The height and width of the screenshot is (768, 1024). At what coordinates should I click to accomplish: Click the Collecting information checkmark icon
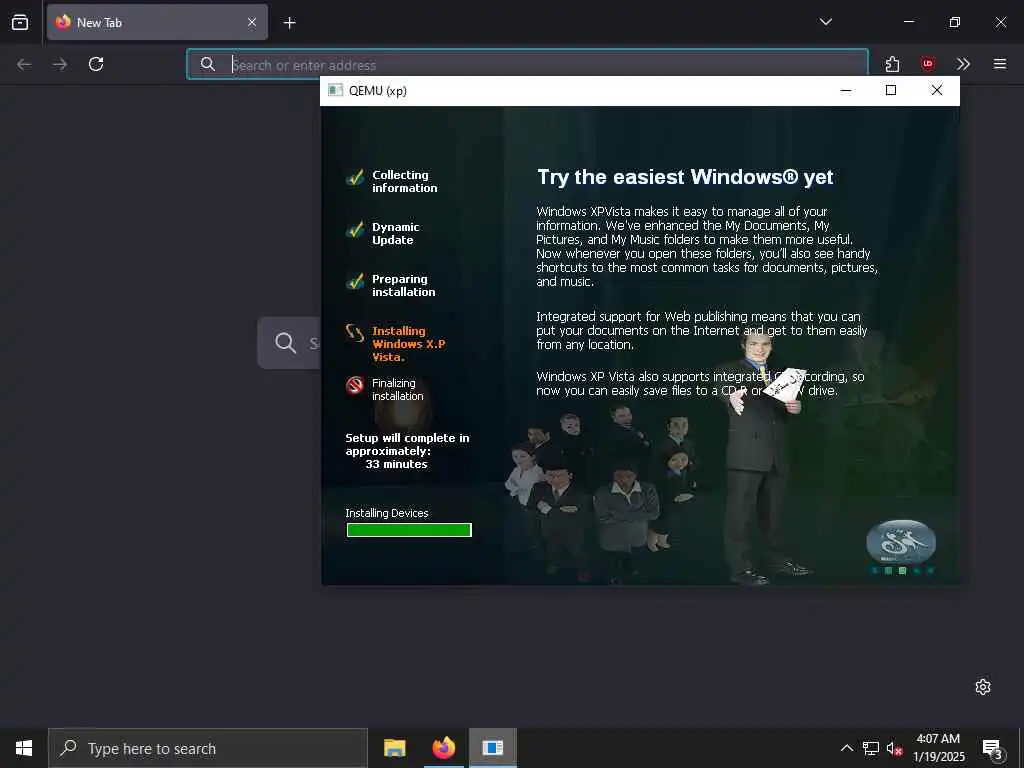click(355, 177)
